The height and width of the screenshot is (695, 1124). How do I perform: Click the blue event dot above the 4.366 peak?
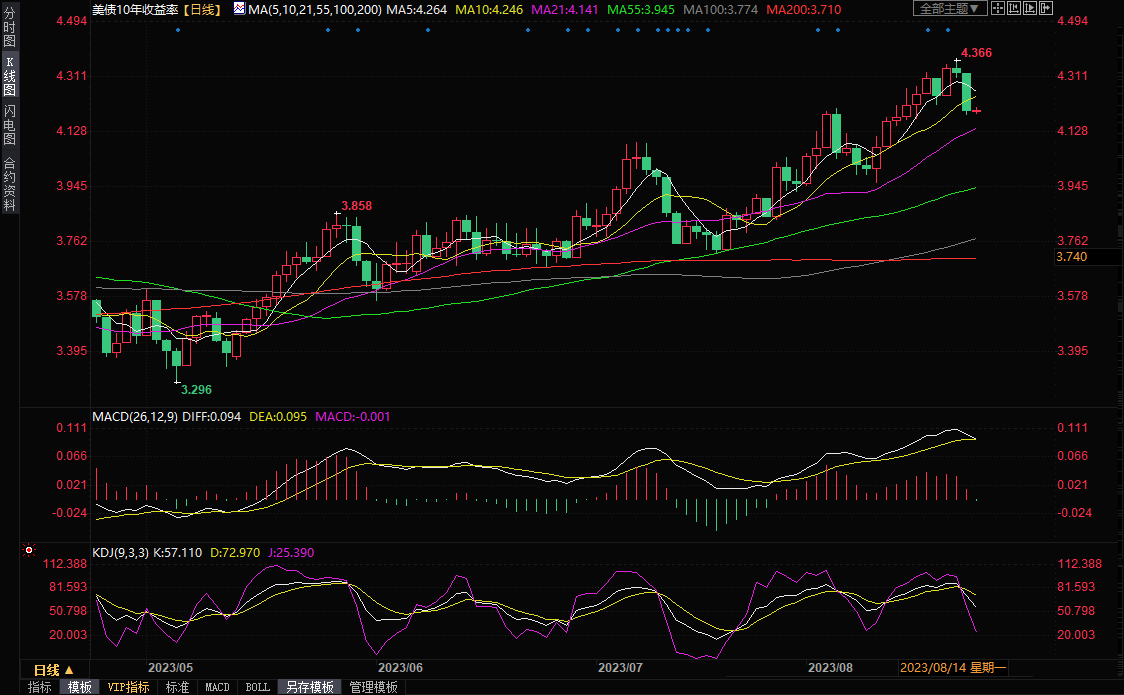pyautogui.click(x=946, y=30)
